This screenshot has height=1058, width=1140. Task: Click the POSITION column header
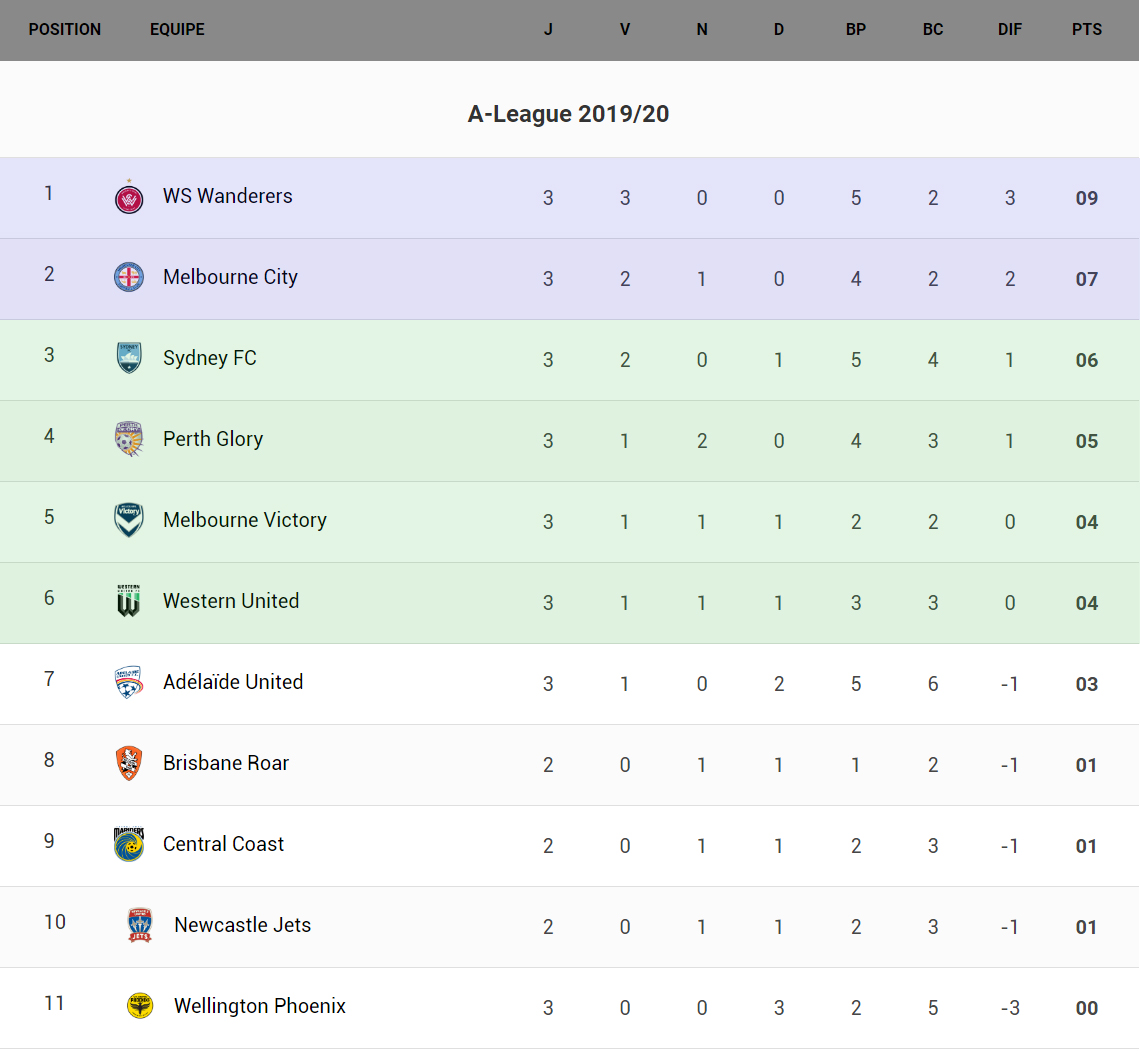point(65,30)
